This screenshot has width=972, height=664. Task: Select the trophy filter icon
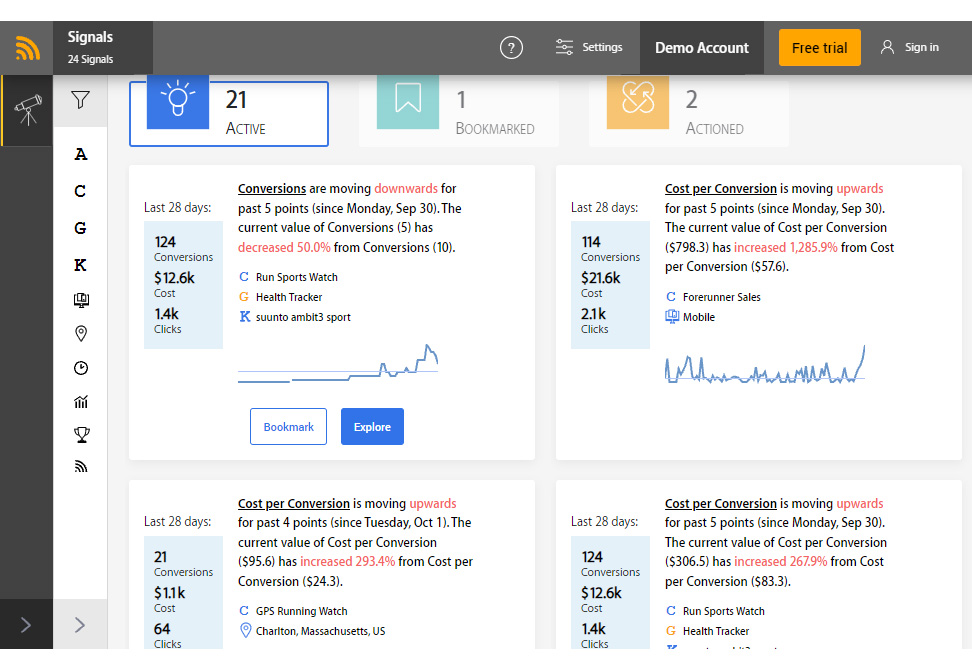point(81,435)
